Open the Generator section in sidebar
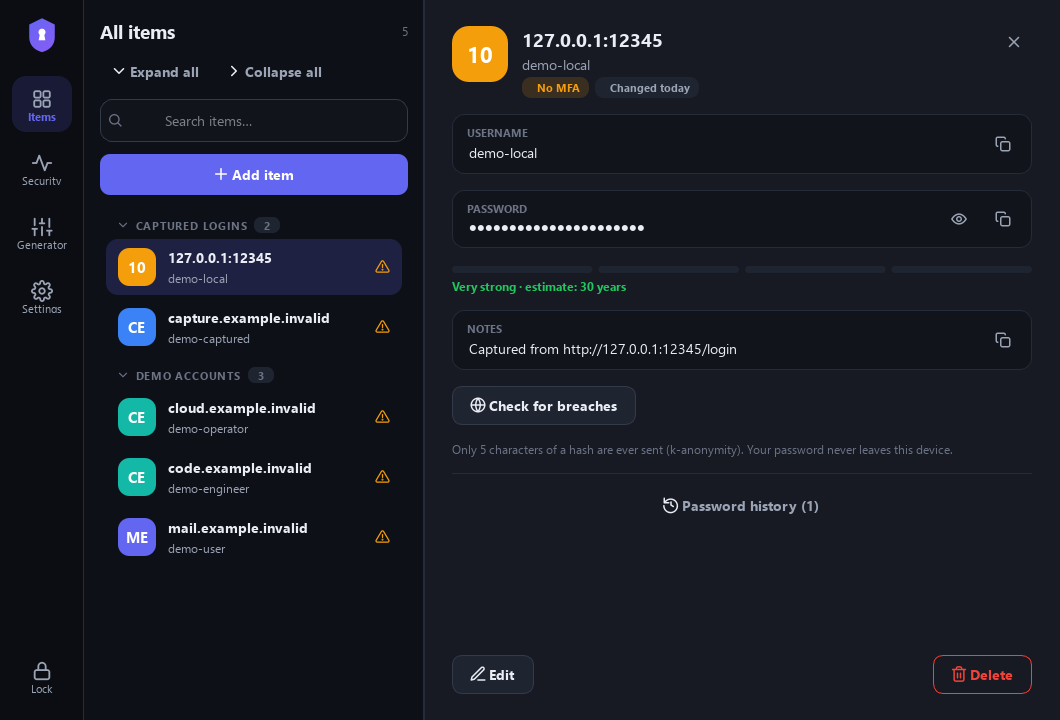 pos(42,234)
